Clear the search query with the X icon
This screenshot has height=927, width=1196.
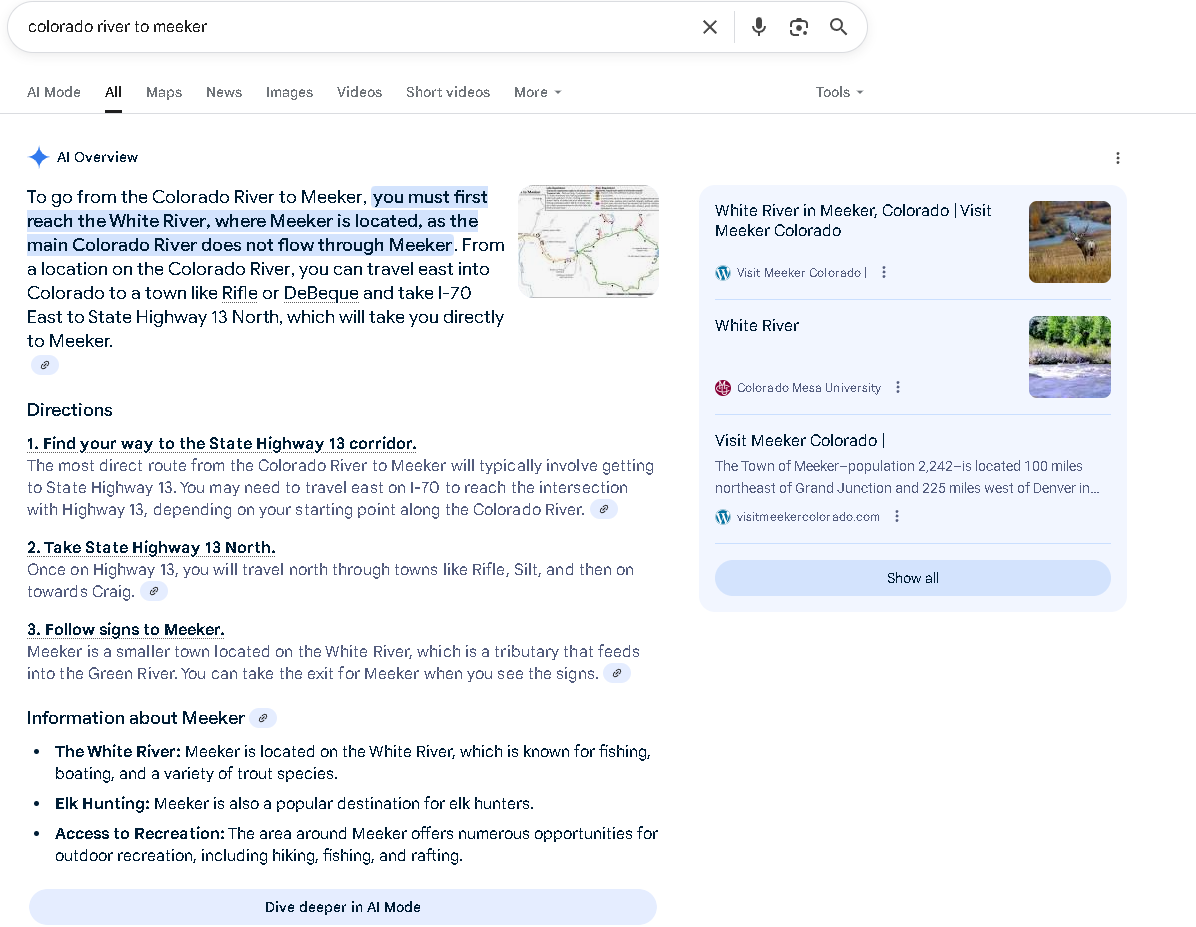tap(709, 27)
